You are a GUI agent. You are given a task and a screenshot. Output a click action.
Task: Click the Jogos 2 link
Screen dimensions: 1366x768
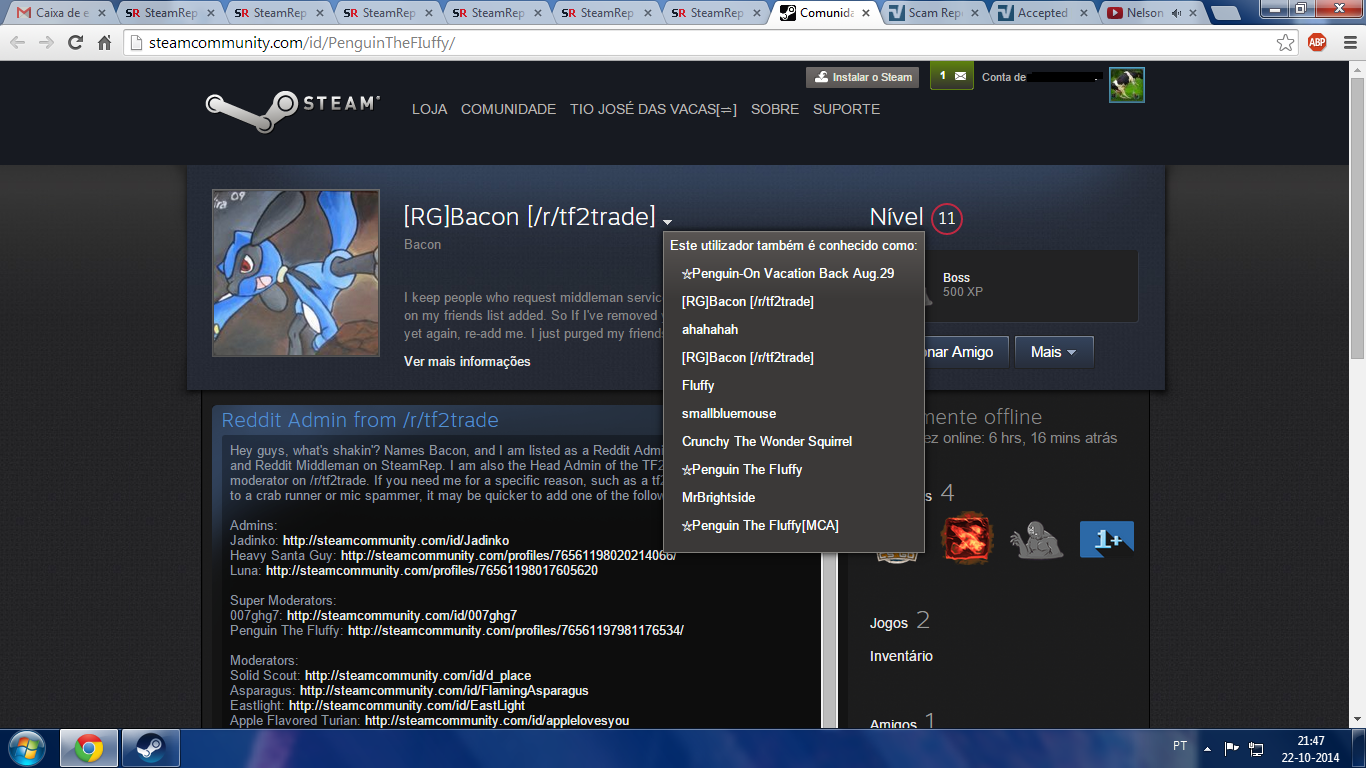(899, 622)
